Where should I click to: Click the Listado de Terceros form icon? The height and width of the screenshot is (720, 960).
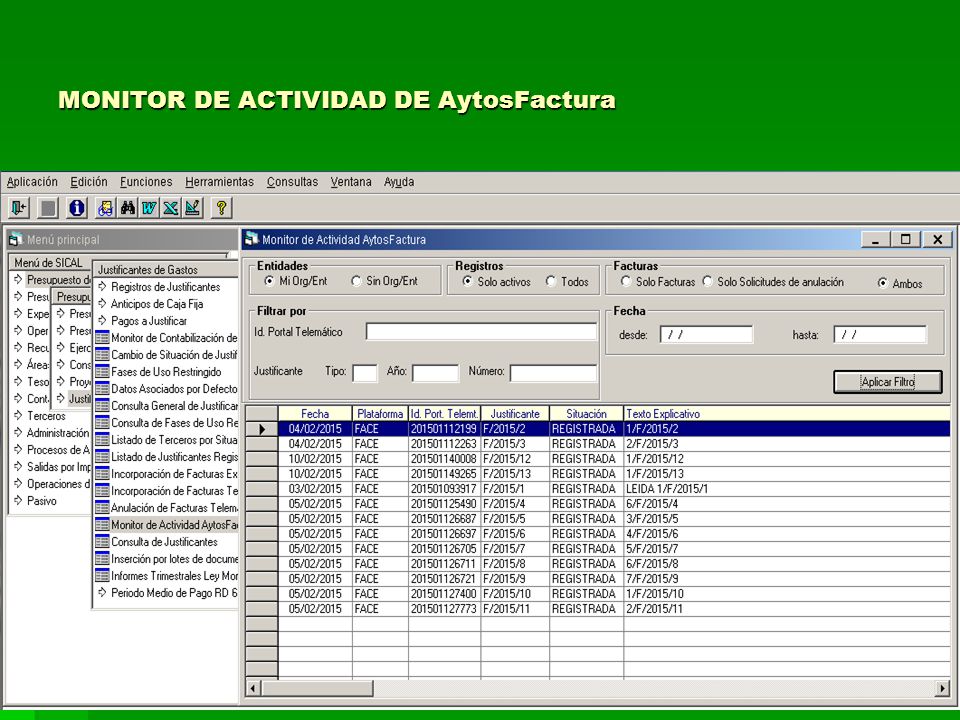[x=102, y=440]
